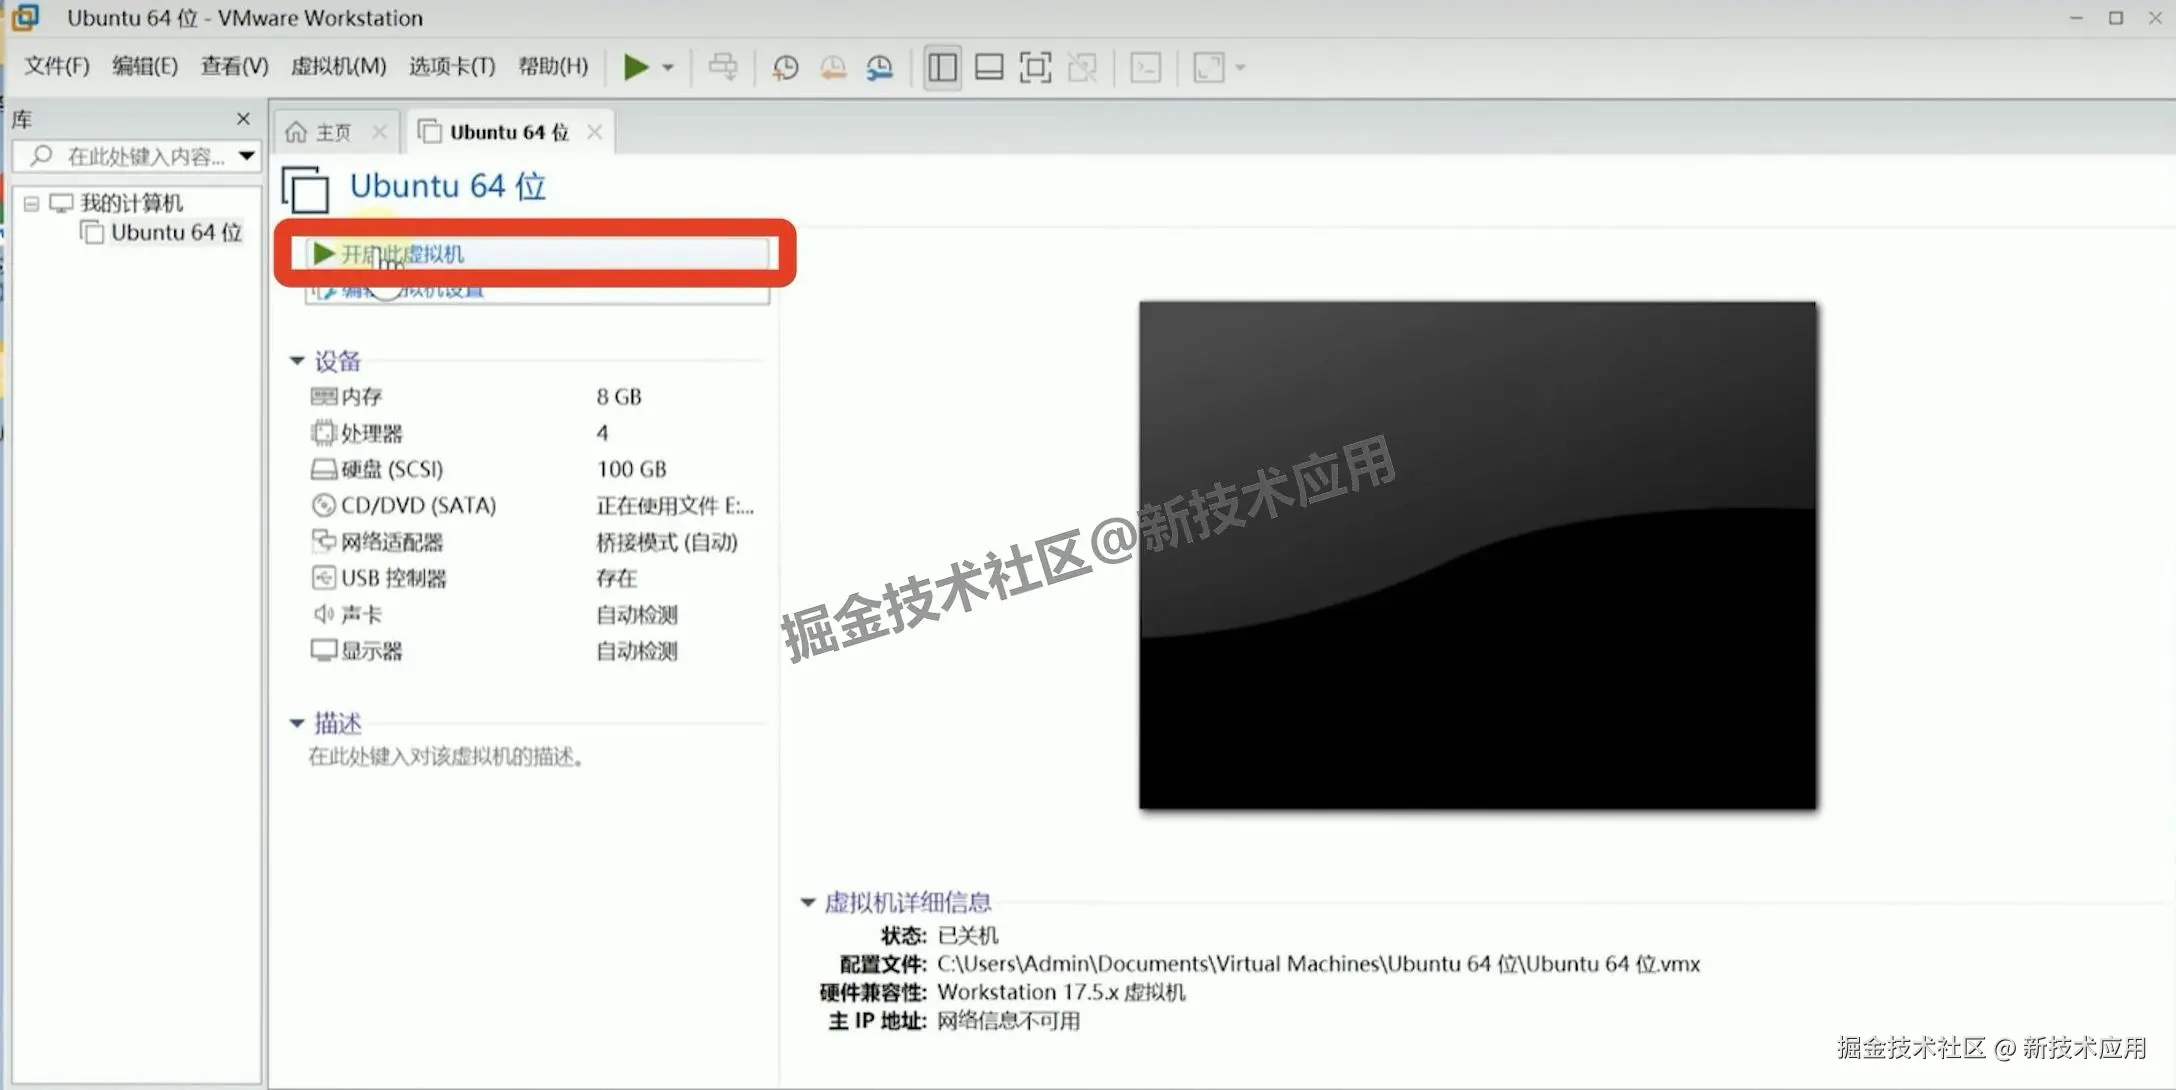The height and width of the screenshot is (1090, 2176).
Task: Open the 虚拟机(M) menu
Action: pos(338,66)
